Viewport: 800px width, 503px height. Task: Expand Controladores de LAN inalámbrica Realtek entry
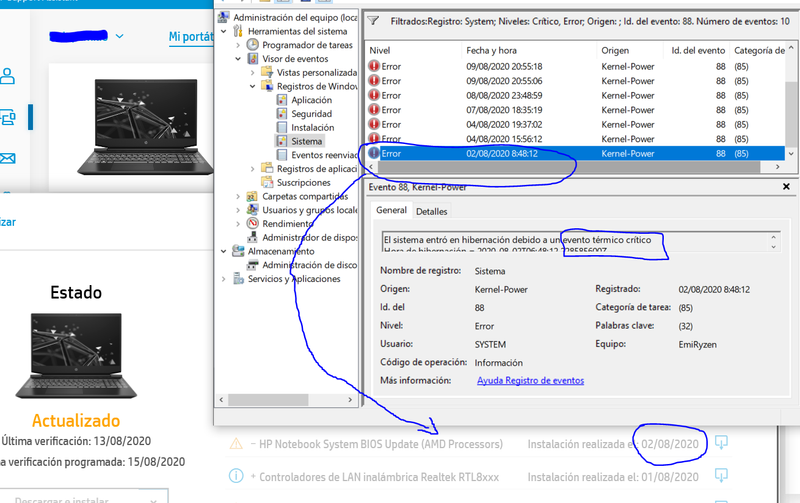tap(253, 477)
